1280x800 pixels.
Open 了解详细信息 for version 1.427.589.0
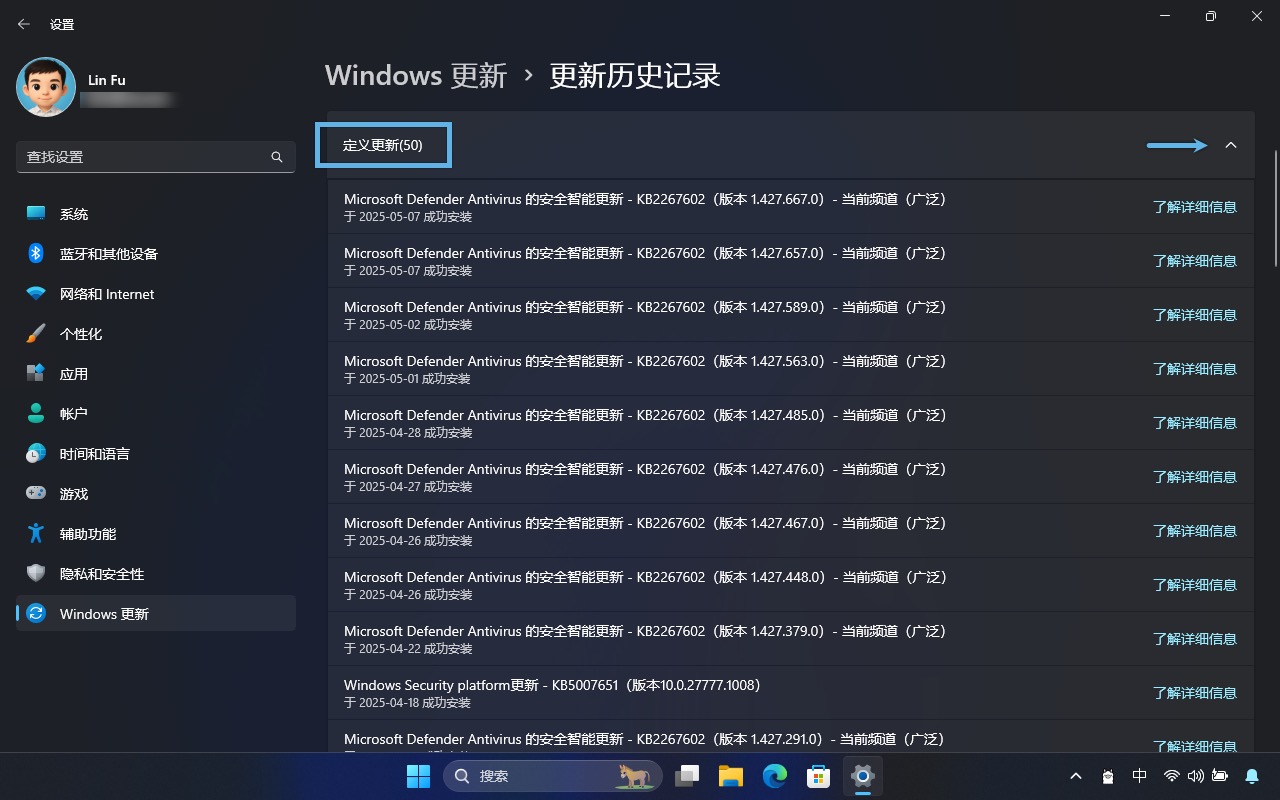(1195, 315)
